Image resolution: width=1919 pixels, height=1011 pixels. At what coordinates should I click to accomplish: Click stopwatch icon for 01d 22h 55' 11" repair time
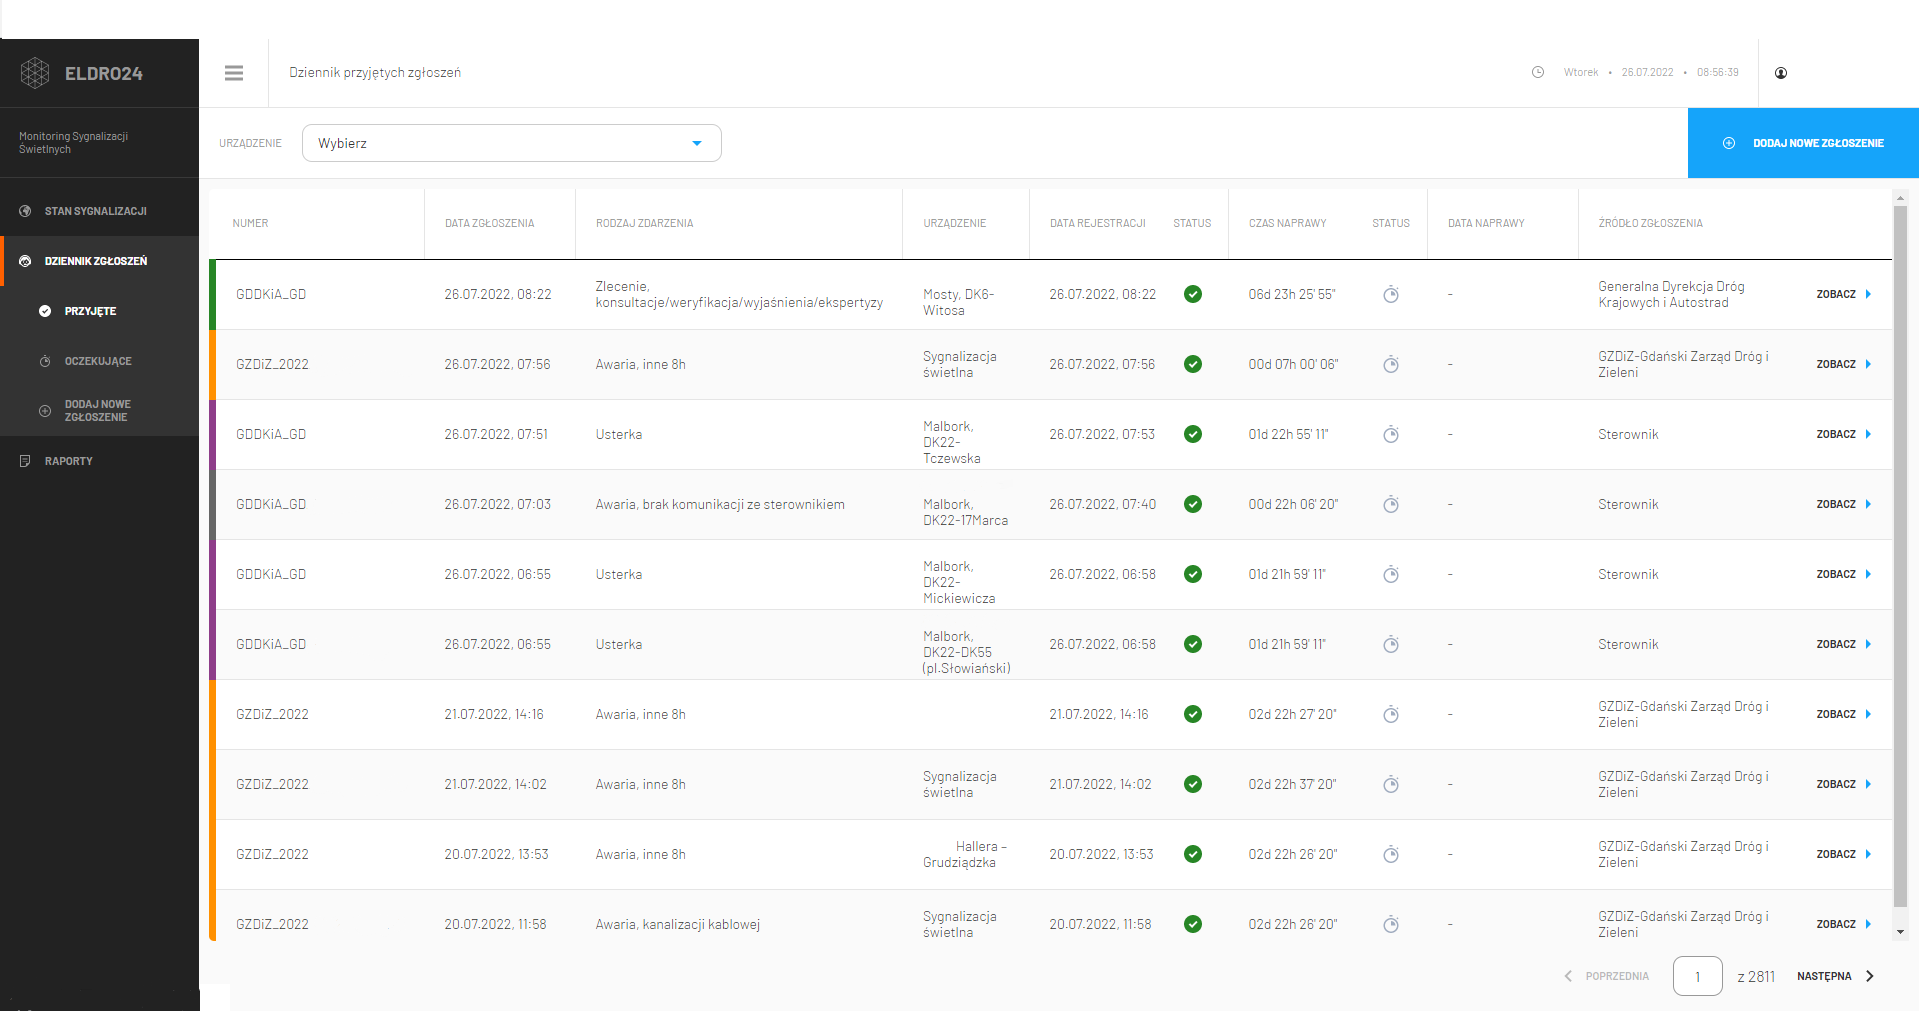pyautogui.click(x=1390, y=434)
